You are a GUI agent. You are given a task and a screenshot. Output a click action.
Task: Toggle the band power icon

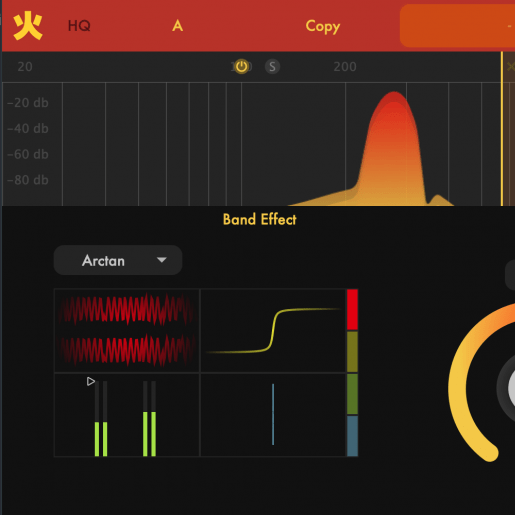click(242, 67)
